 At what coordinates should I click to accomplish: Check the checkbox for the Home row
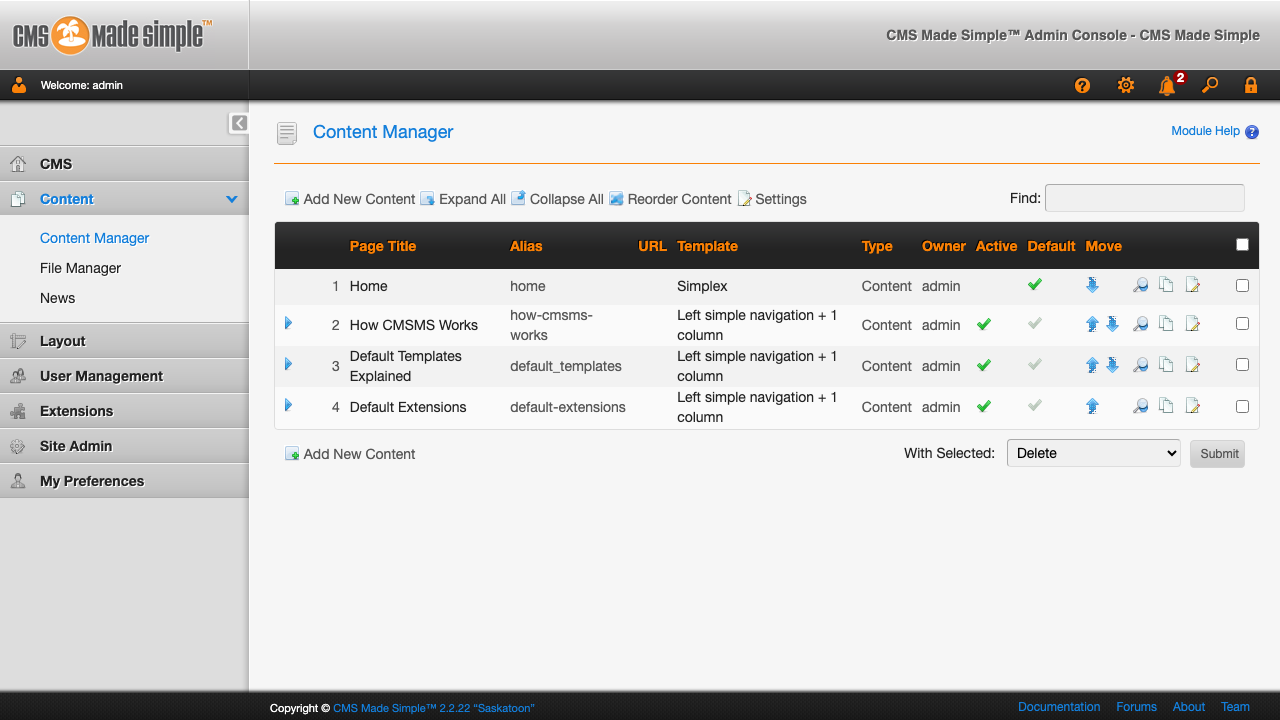click(x=1242, y=286)
